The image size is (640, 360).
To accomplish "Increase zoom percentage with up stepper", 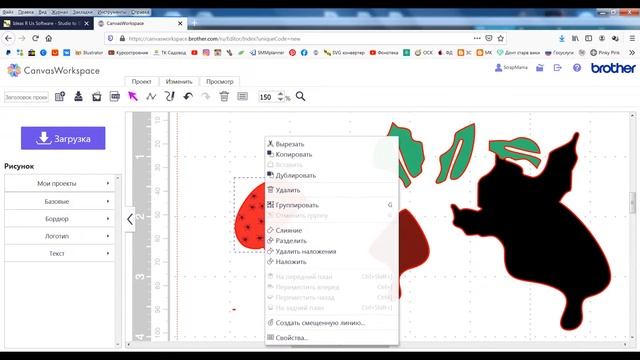I will point(280,94).
